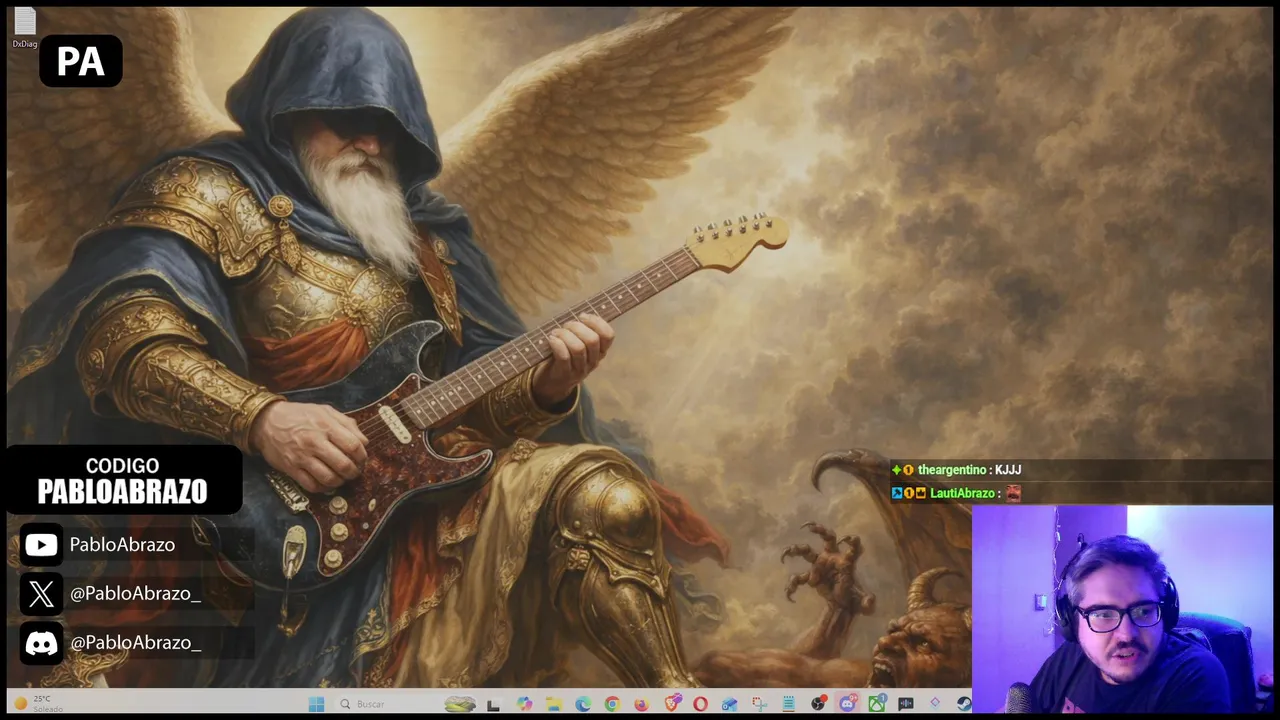Launch Copilot from the taskbar

pyautogui.click(x=524, y=704)
